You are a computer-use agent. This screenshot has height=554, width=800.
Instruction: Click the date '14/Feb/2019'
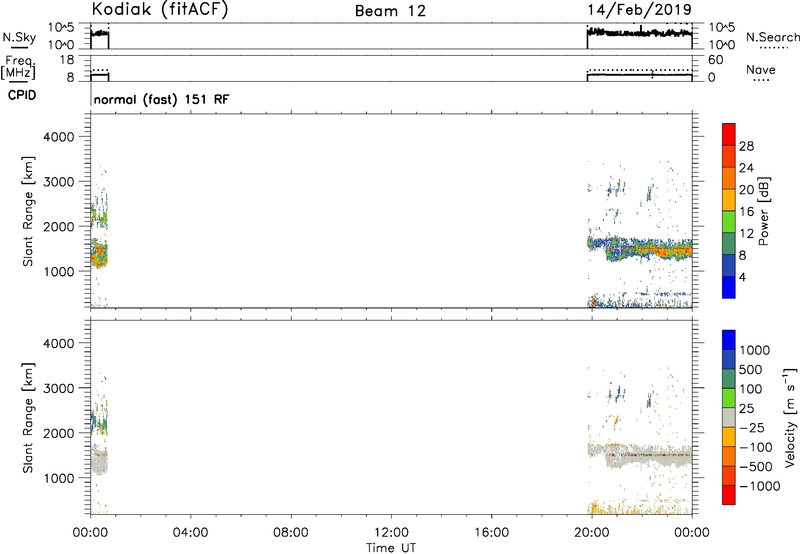[x=639, y=9]
